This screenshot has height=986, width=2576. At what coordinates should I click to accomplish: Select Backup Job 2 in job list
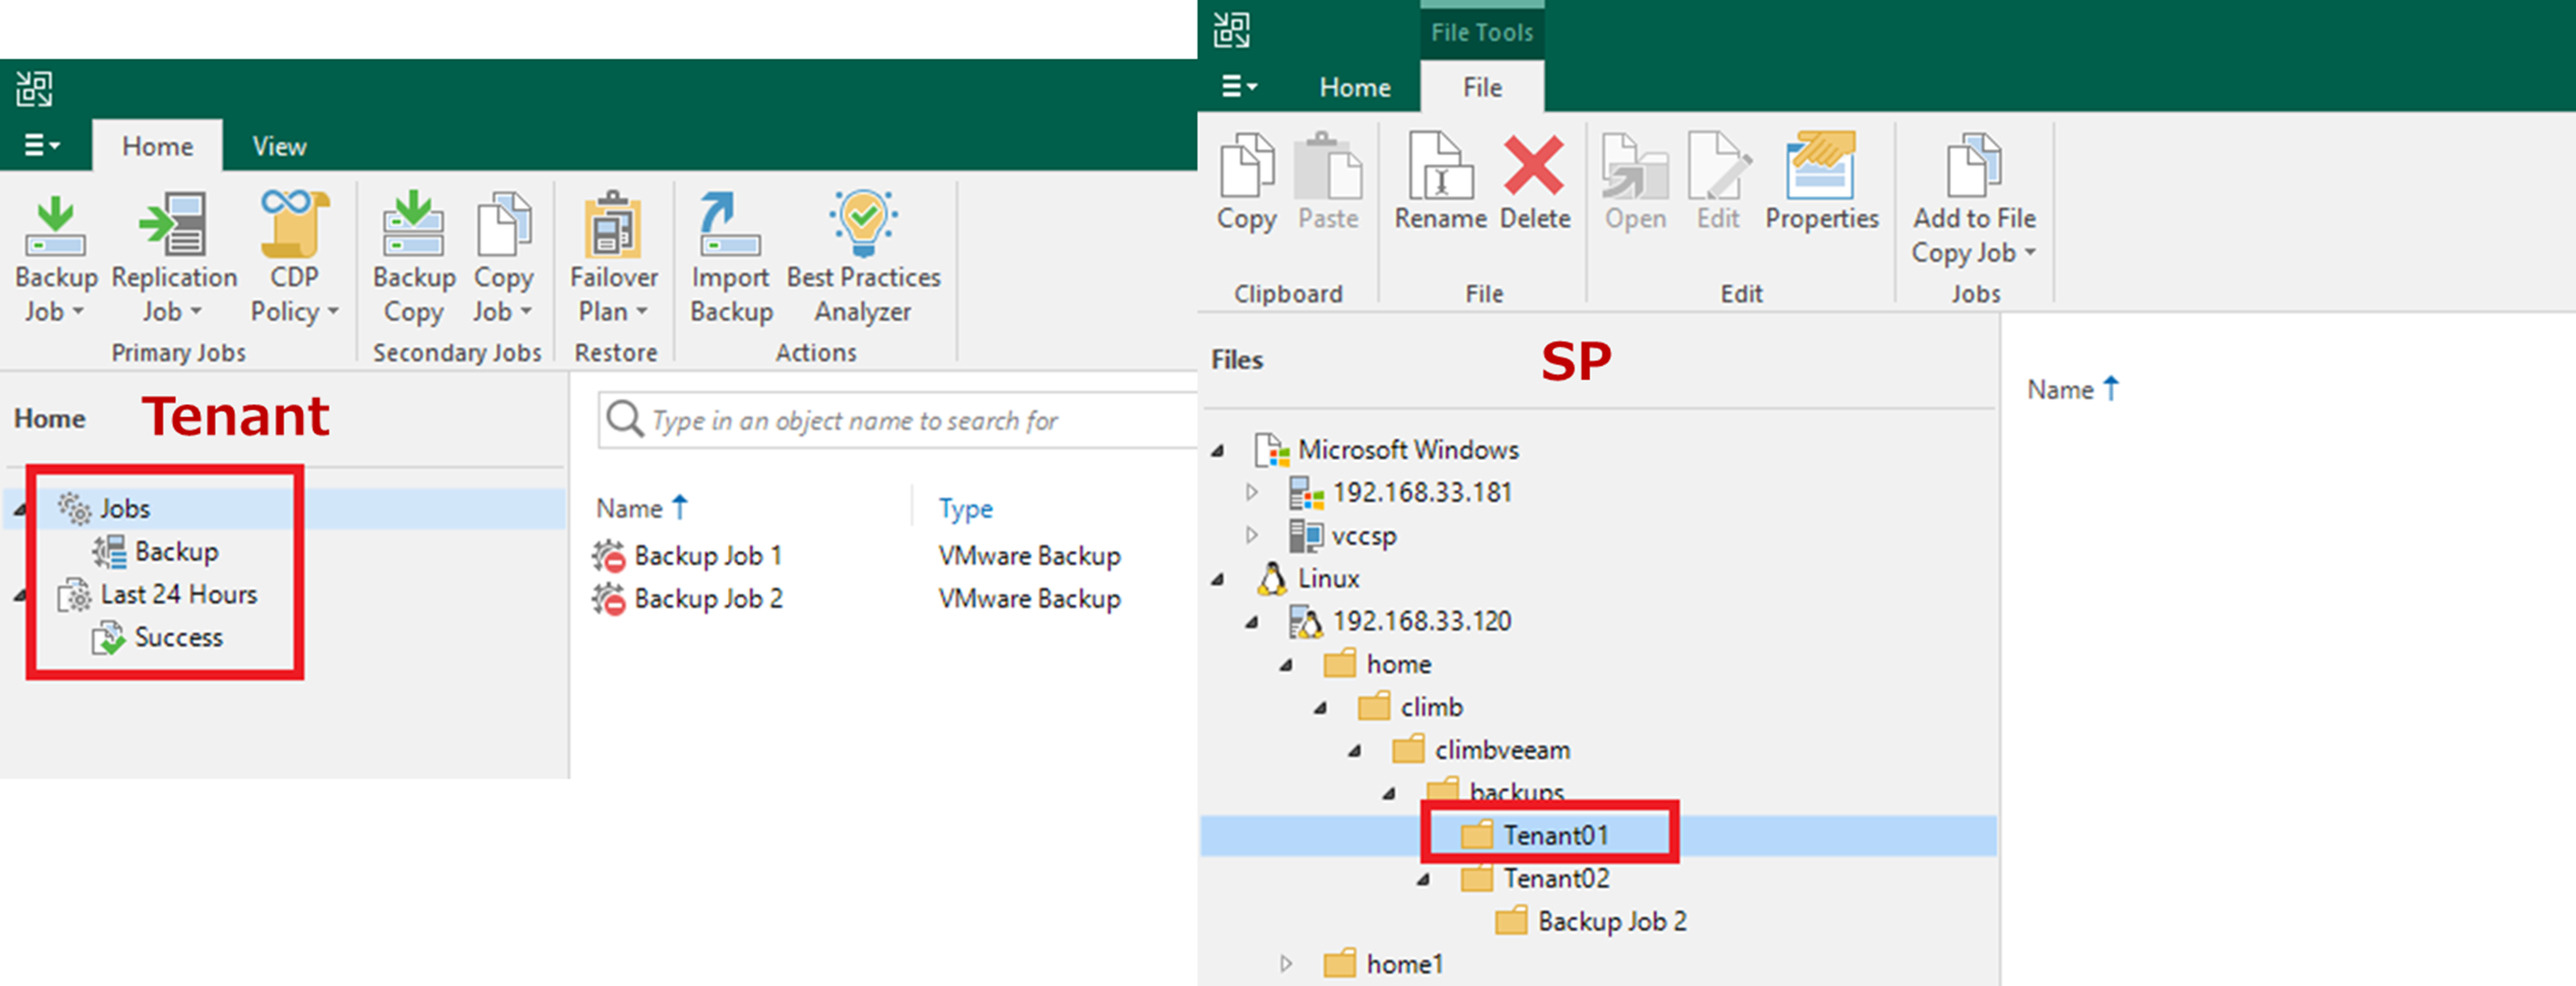click(x=708, y=598)
